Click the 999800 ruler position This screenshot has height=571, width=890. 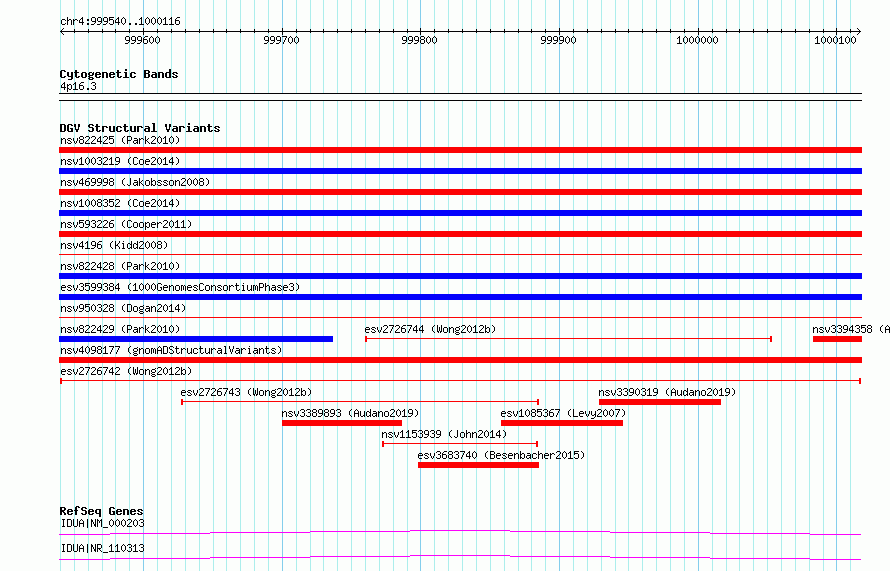[419, 40]
